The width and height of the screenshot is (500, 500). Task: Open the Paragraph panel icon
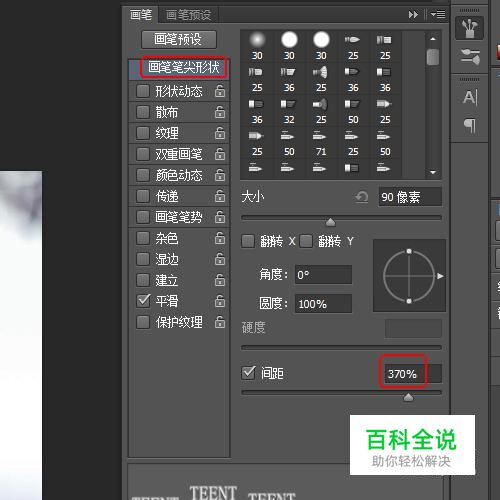point(470,126)
